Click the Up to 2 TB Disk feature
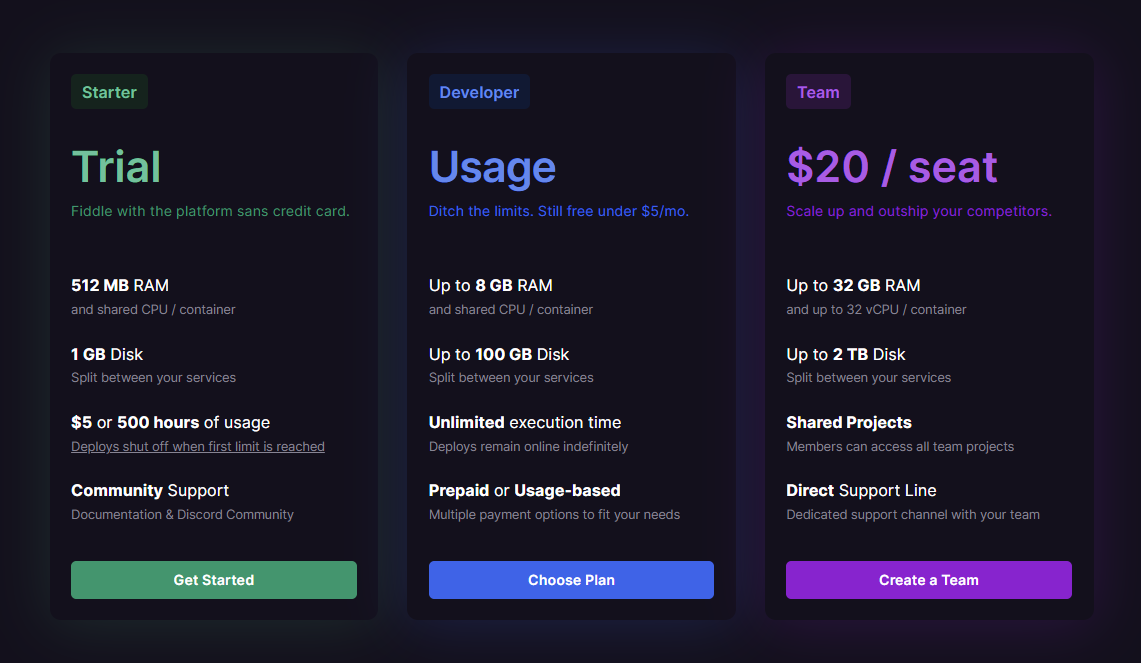 pos(846,354)
